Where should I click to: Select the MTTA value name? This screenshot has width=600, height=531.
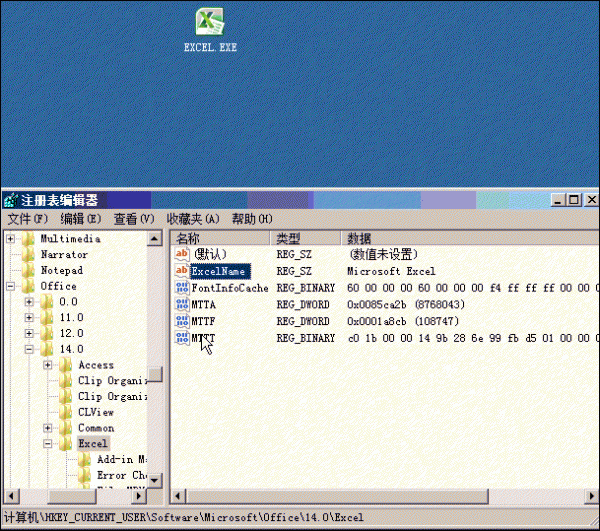point(204,305)
